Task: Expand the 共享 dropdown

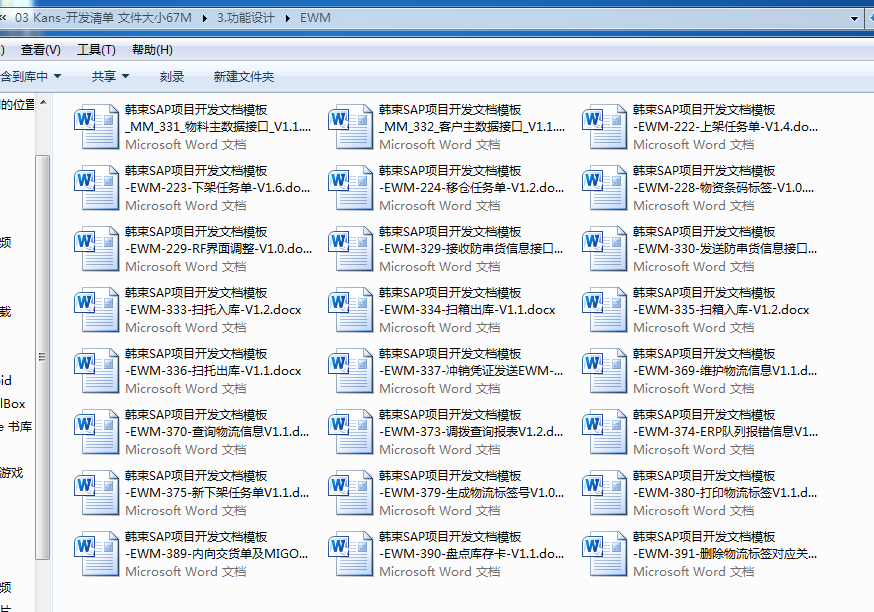Action: click(x=110, y=76)
